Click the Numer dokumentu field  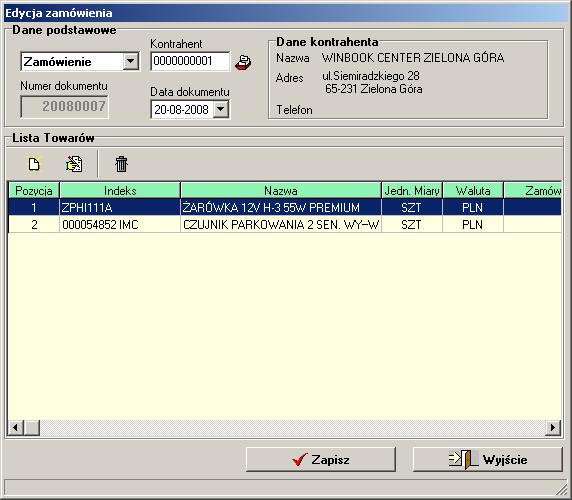pyautogui.click(x=64, y=106)
